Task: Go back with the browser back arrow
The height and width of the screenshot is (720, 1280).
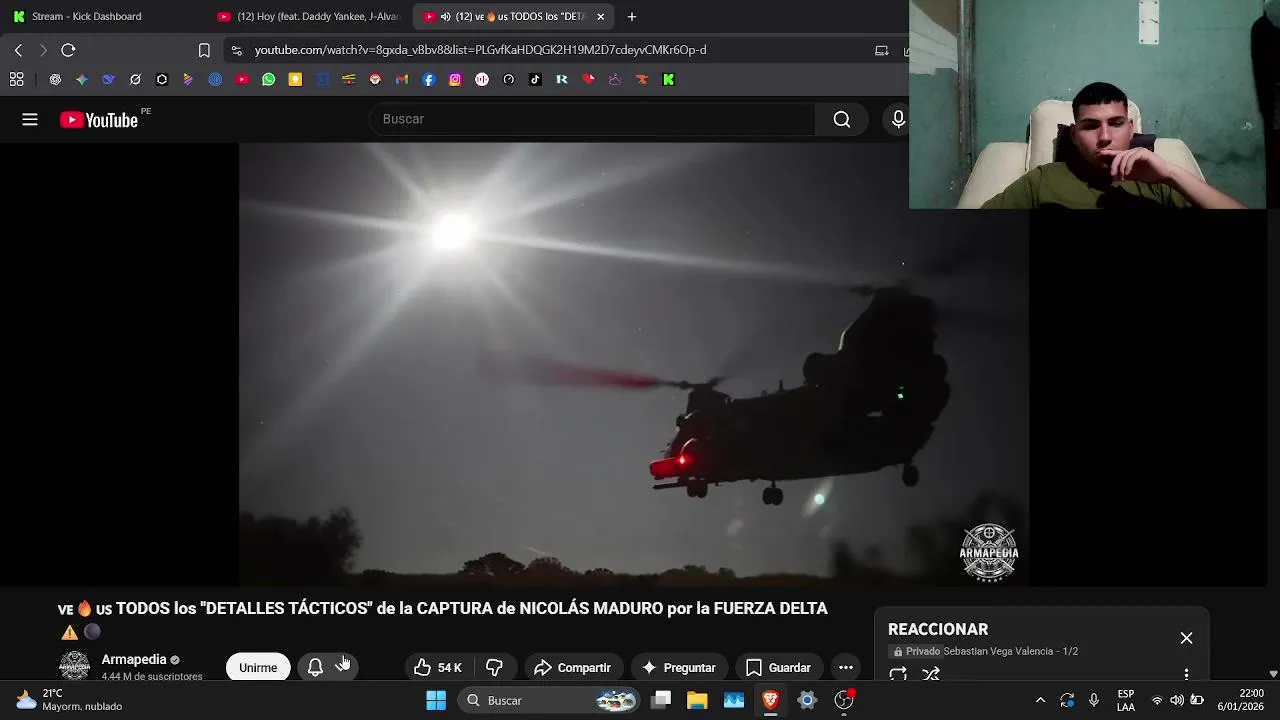Action: 18,50
